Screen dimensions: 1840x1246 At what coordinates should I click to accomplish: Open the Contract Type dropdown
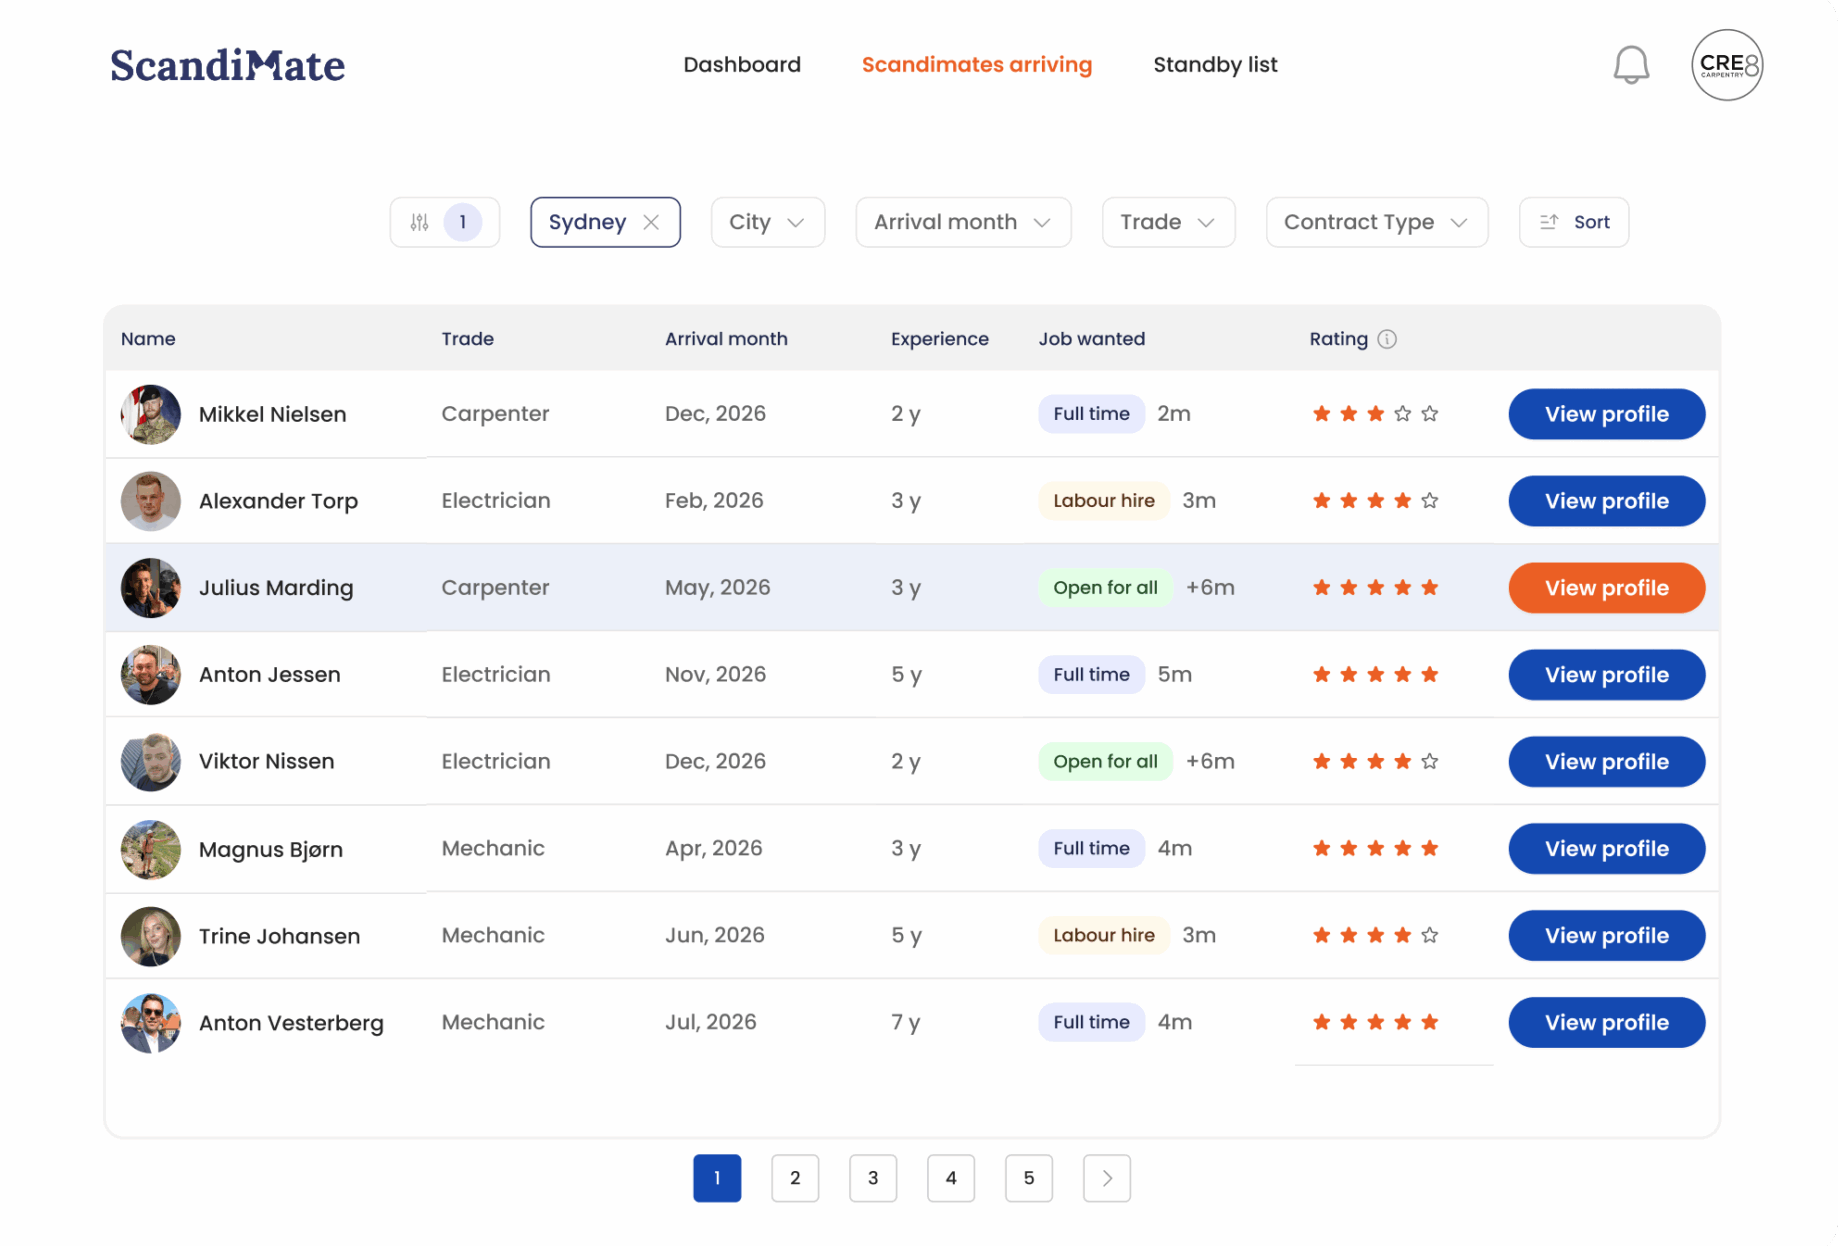coord(1376,222)
